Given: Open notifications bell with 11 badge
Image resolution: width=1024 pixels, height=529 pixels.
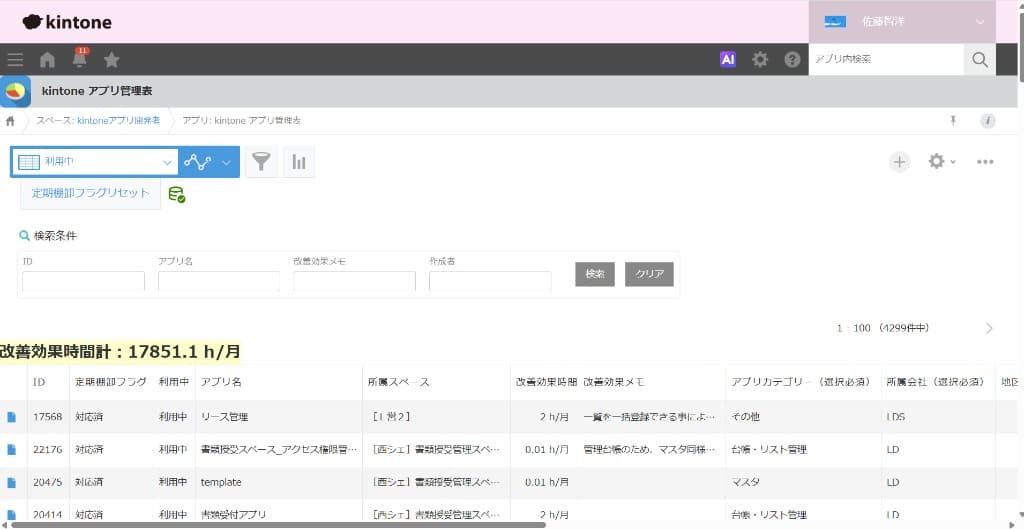Looking at the screenshot, I should pyautogui.click(x=80, y=59).
